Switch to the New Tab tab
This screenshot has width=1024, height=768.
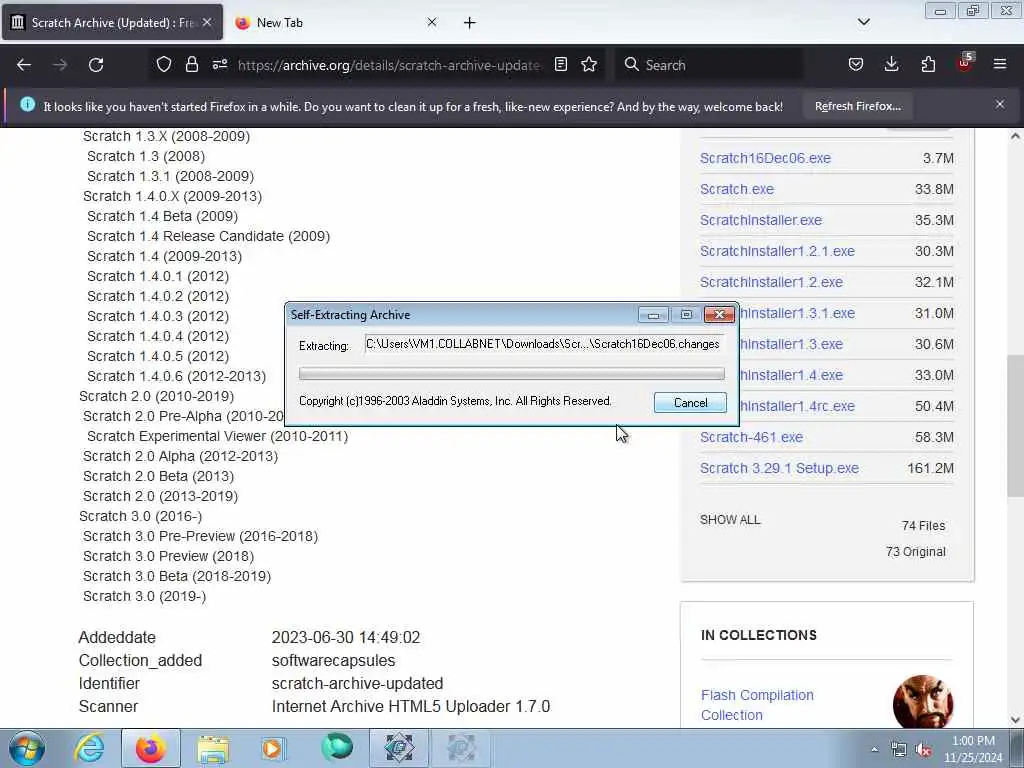point(336,23)
